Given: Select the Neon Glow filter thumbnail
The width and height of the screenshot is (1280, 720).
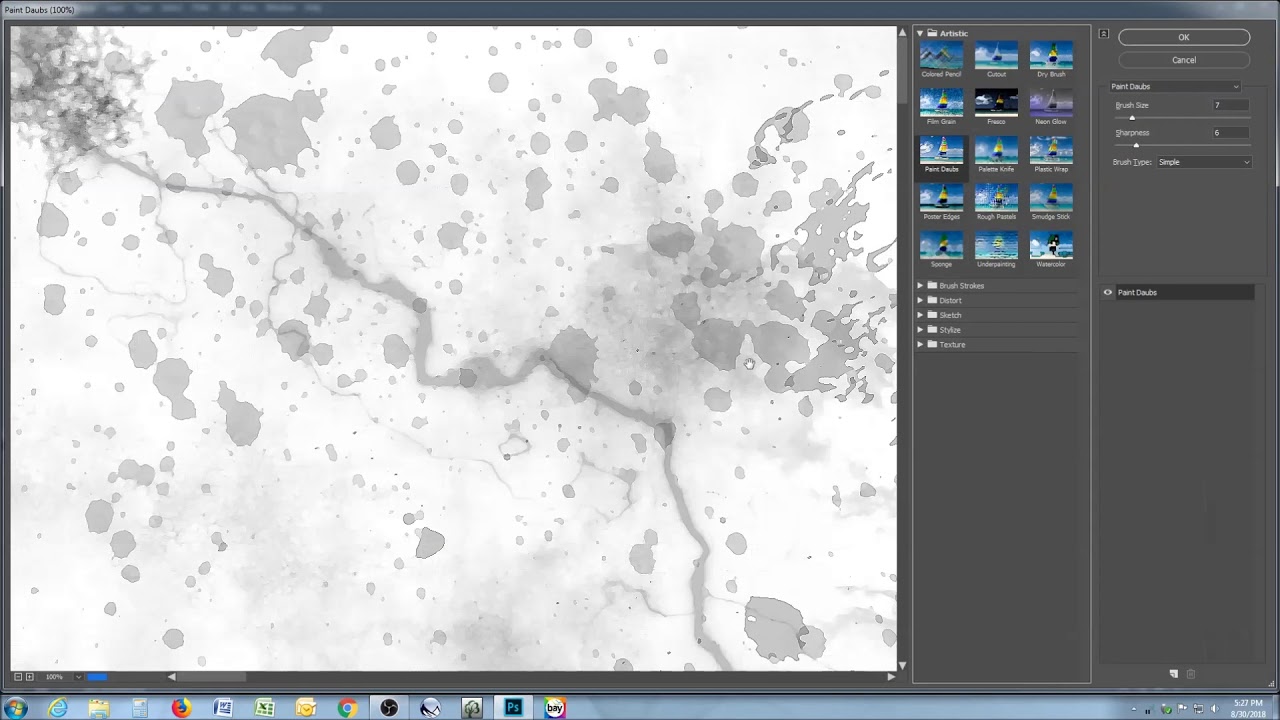Looking at the screenshot, I should [1051, 102].
